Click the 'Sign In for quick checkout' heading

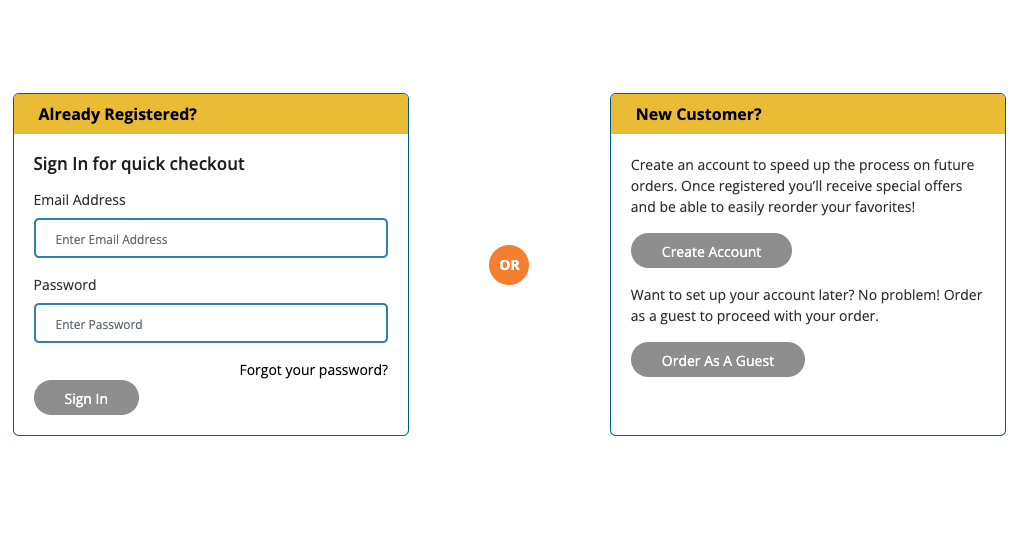(139, 164)
